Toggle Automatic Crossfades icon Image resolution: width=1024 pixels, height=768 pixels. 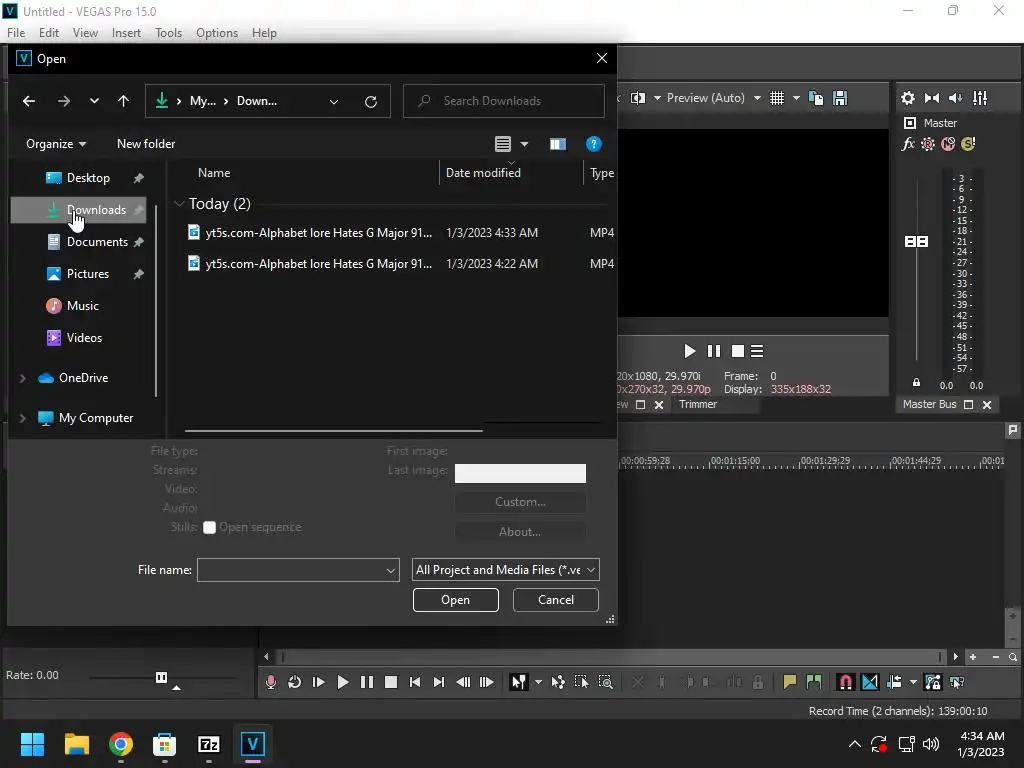pos(870,682)
